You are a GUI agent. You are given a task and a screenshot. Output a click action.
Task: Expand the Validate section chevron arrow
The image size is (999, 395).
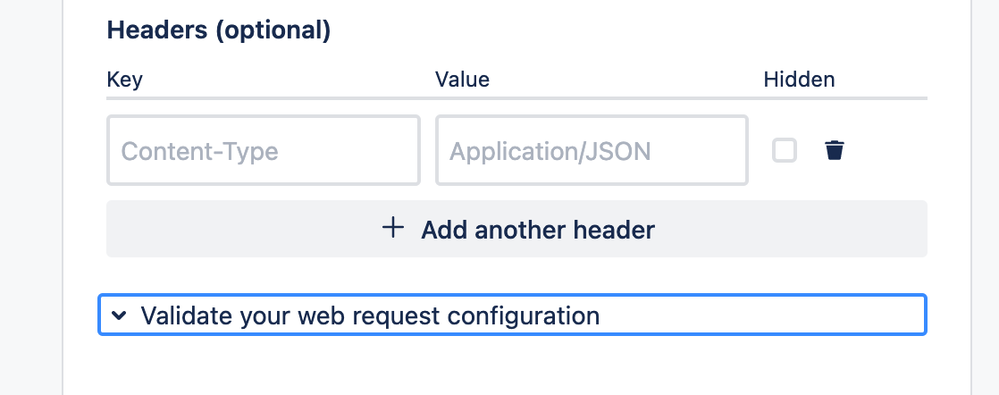tap(119, 315)
